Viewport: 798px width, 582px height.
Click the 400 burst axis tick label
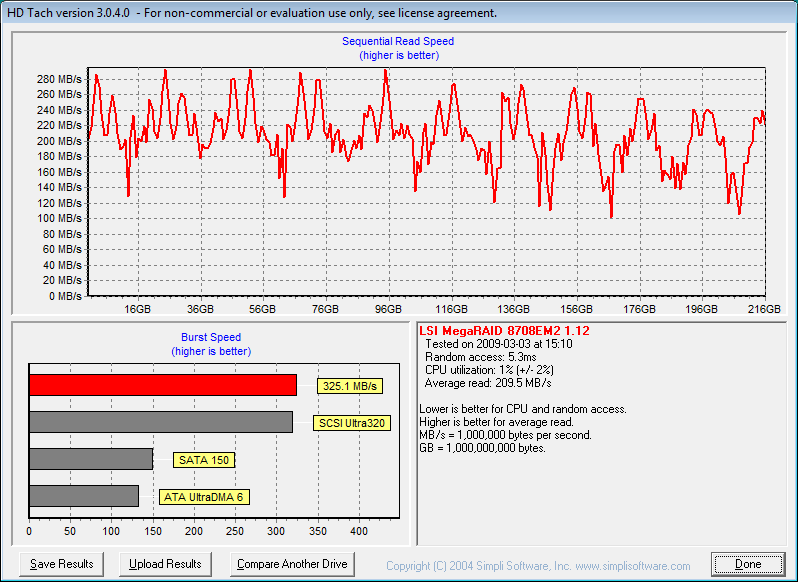click(x=359, y=531)
